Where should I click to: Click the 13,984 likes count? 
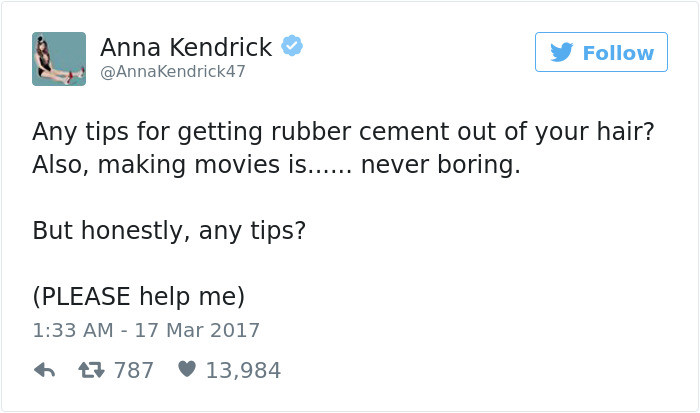[243, 370]
